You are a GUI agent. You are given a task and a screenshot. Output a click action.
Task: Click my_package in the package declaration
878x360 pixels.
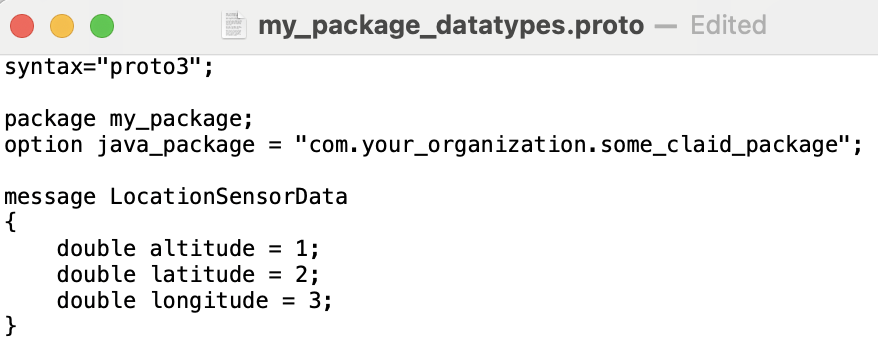175,120
